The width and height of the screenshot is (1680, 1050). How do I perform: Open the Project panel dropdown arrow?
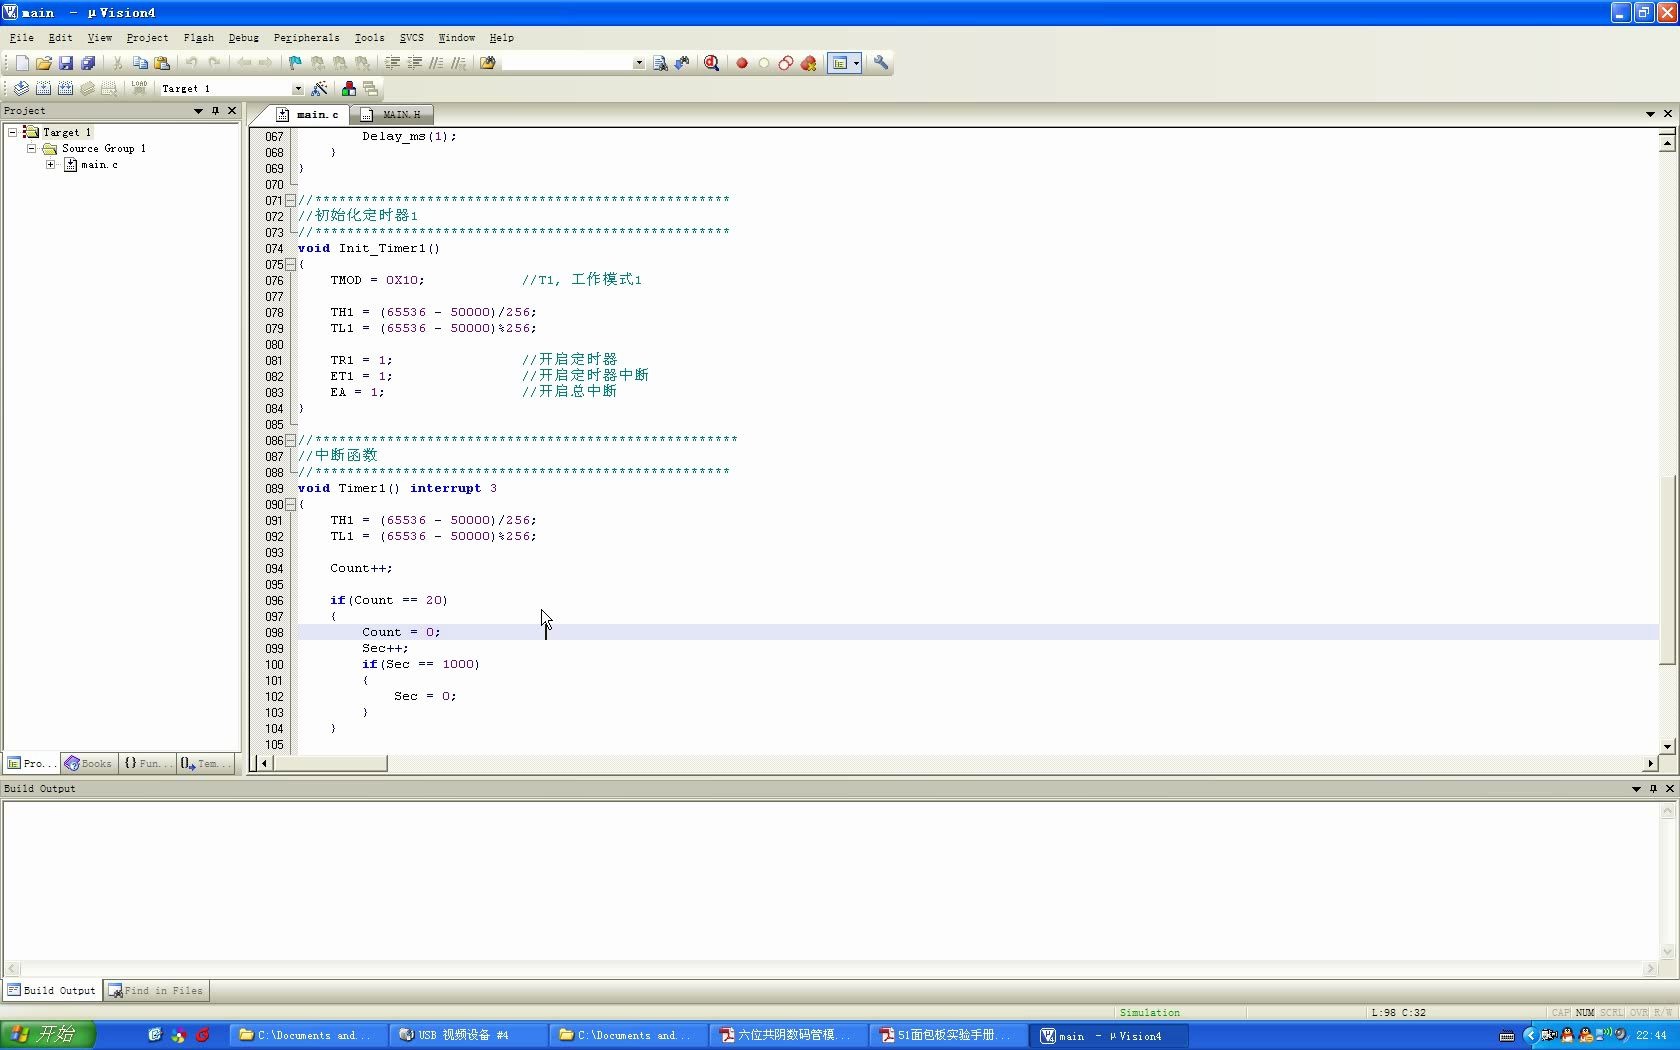click(198, 111)
